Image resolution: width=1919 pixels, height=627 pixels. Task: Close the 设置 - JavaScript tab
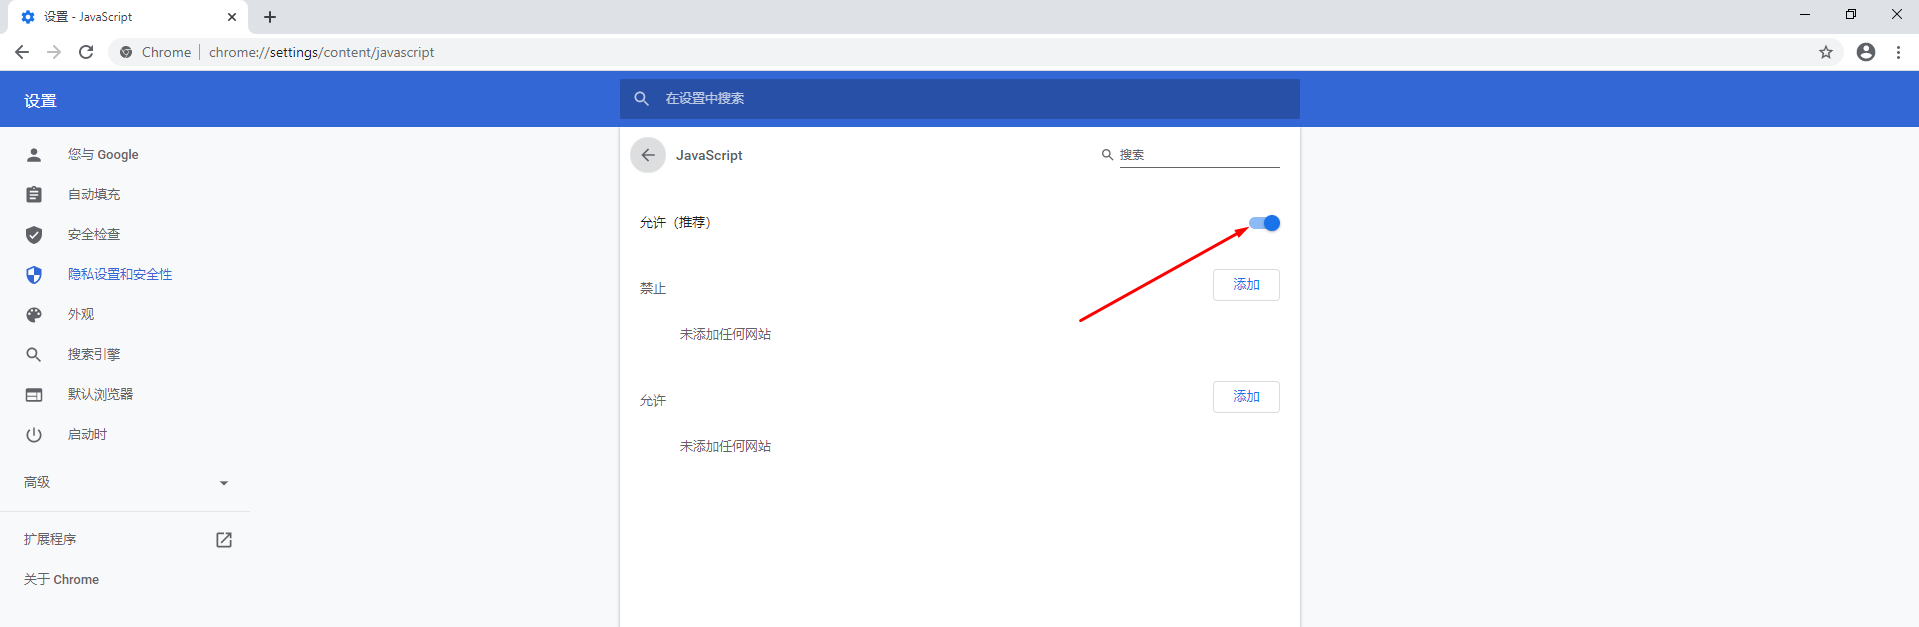pyautogui.click(x=232, y=17)
